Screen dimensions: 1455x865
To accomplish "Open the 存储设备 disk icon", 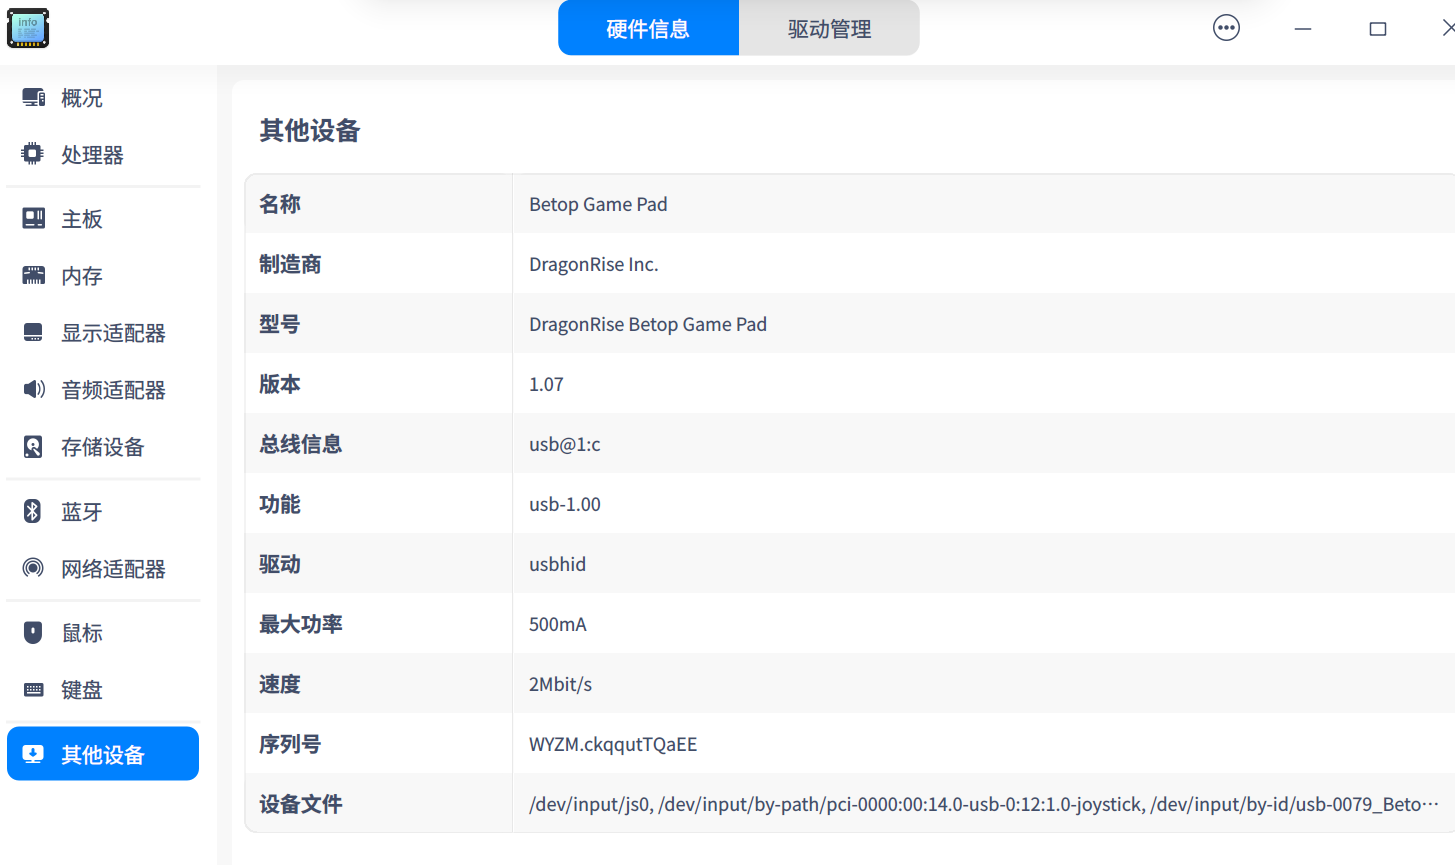I will point(33,446).
